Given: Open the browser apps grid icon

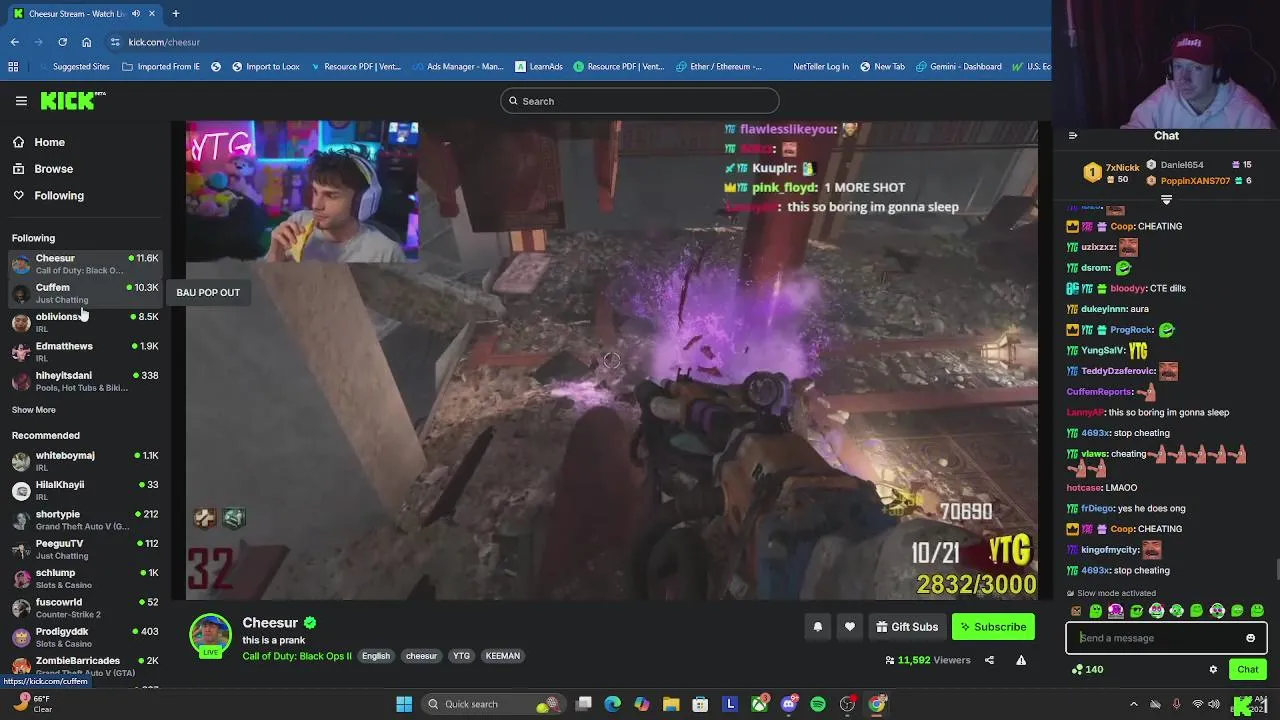Looking at the screenshot, I should 13,67.
